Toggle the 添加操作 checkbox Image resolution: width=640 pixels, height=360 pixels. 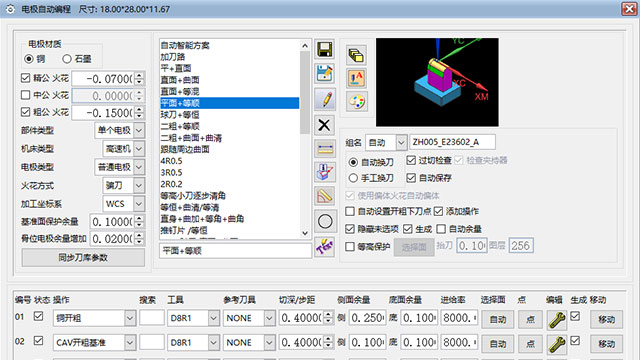(x=438, y=211)
